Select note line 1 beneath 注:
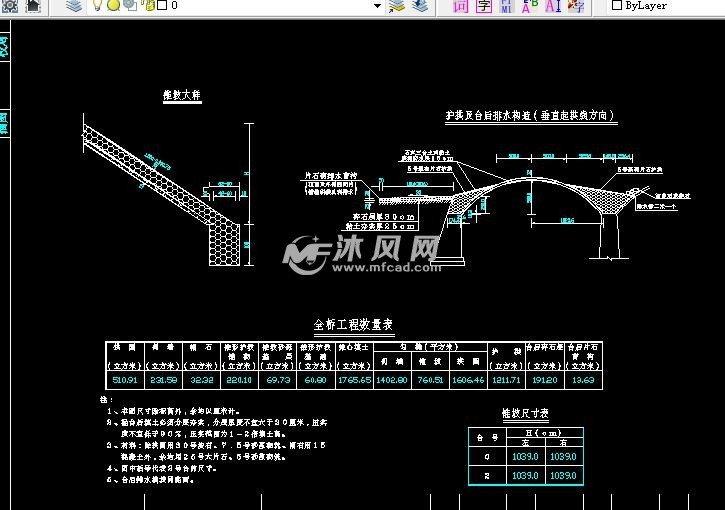This screenshot has width=725, height=510. coord(173,411)
